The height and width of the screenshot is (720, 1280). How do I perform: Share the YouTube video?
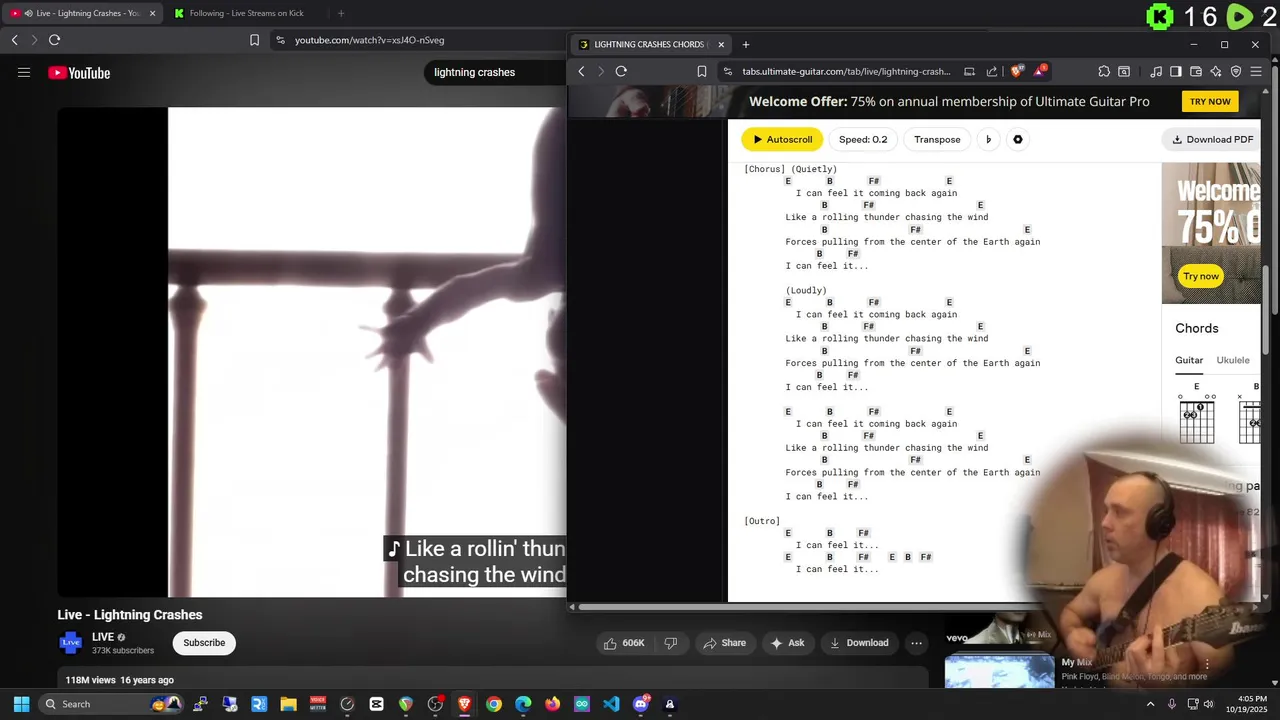point(724,643)
